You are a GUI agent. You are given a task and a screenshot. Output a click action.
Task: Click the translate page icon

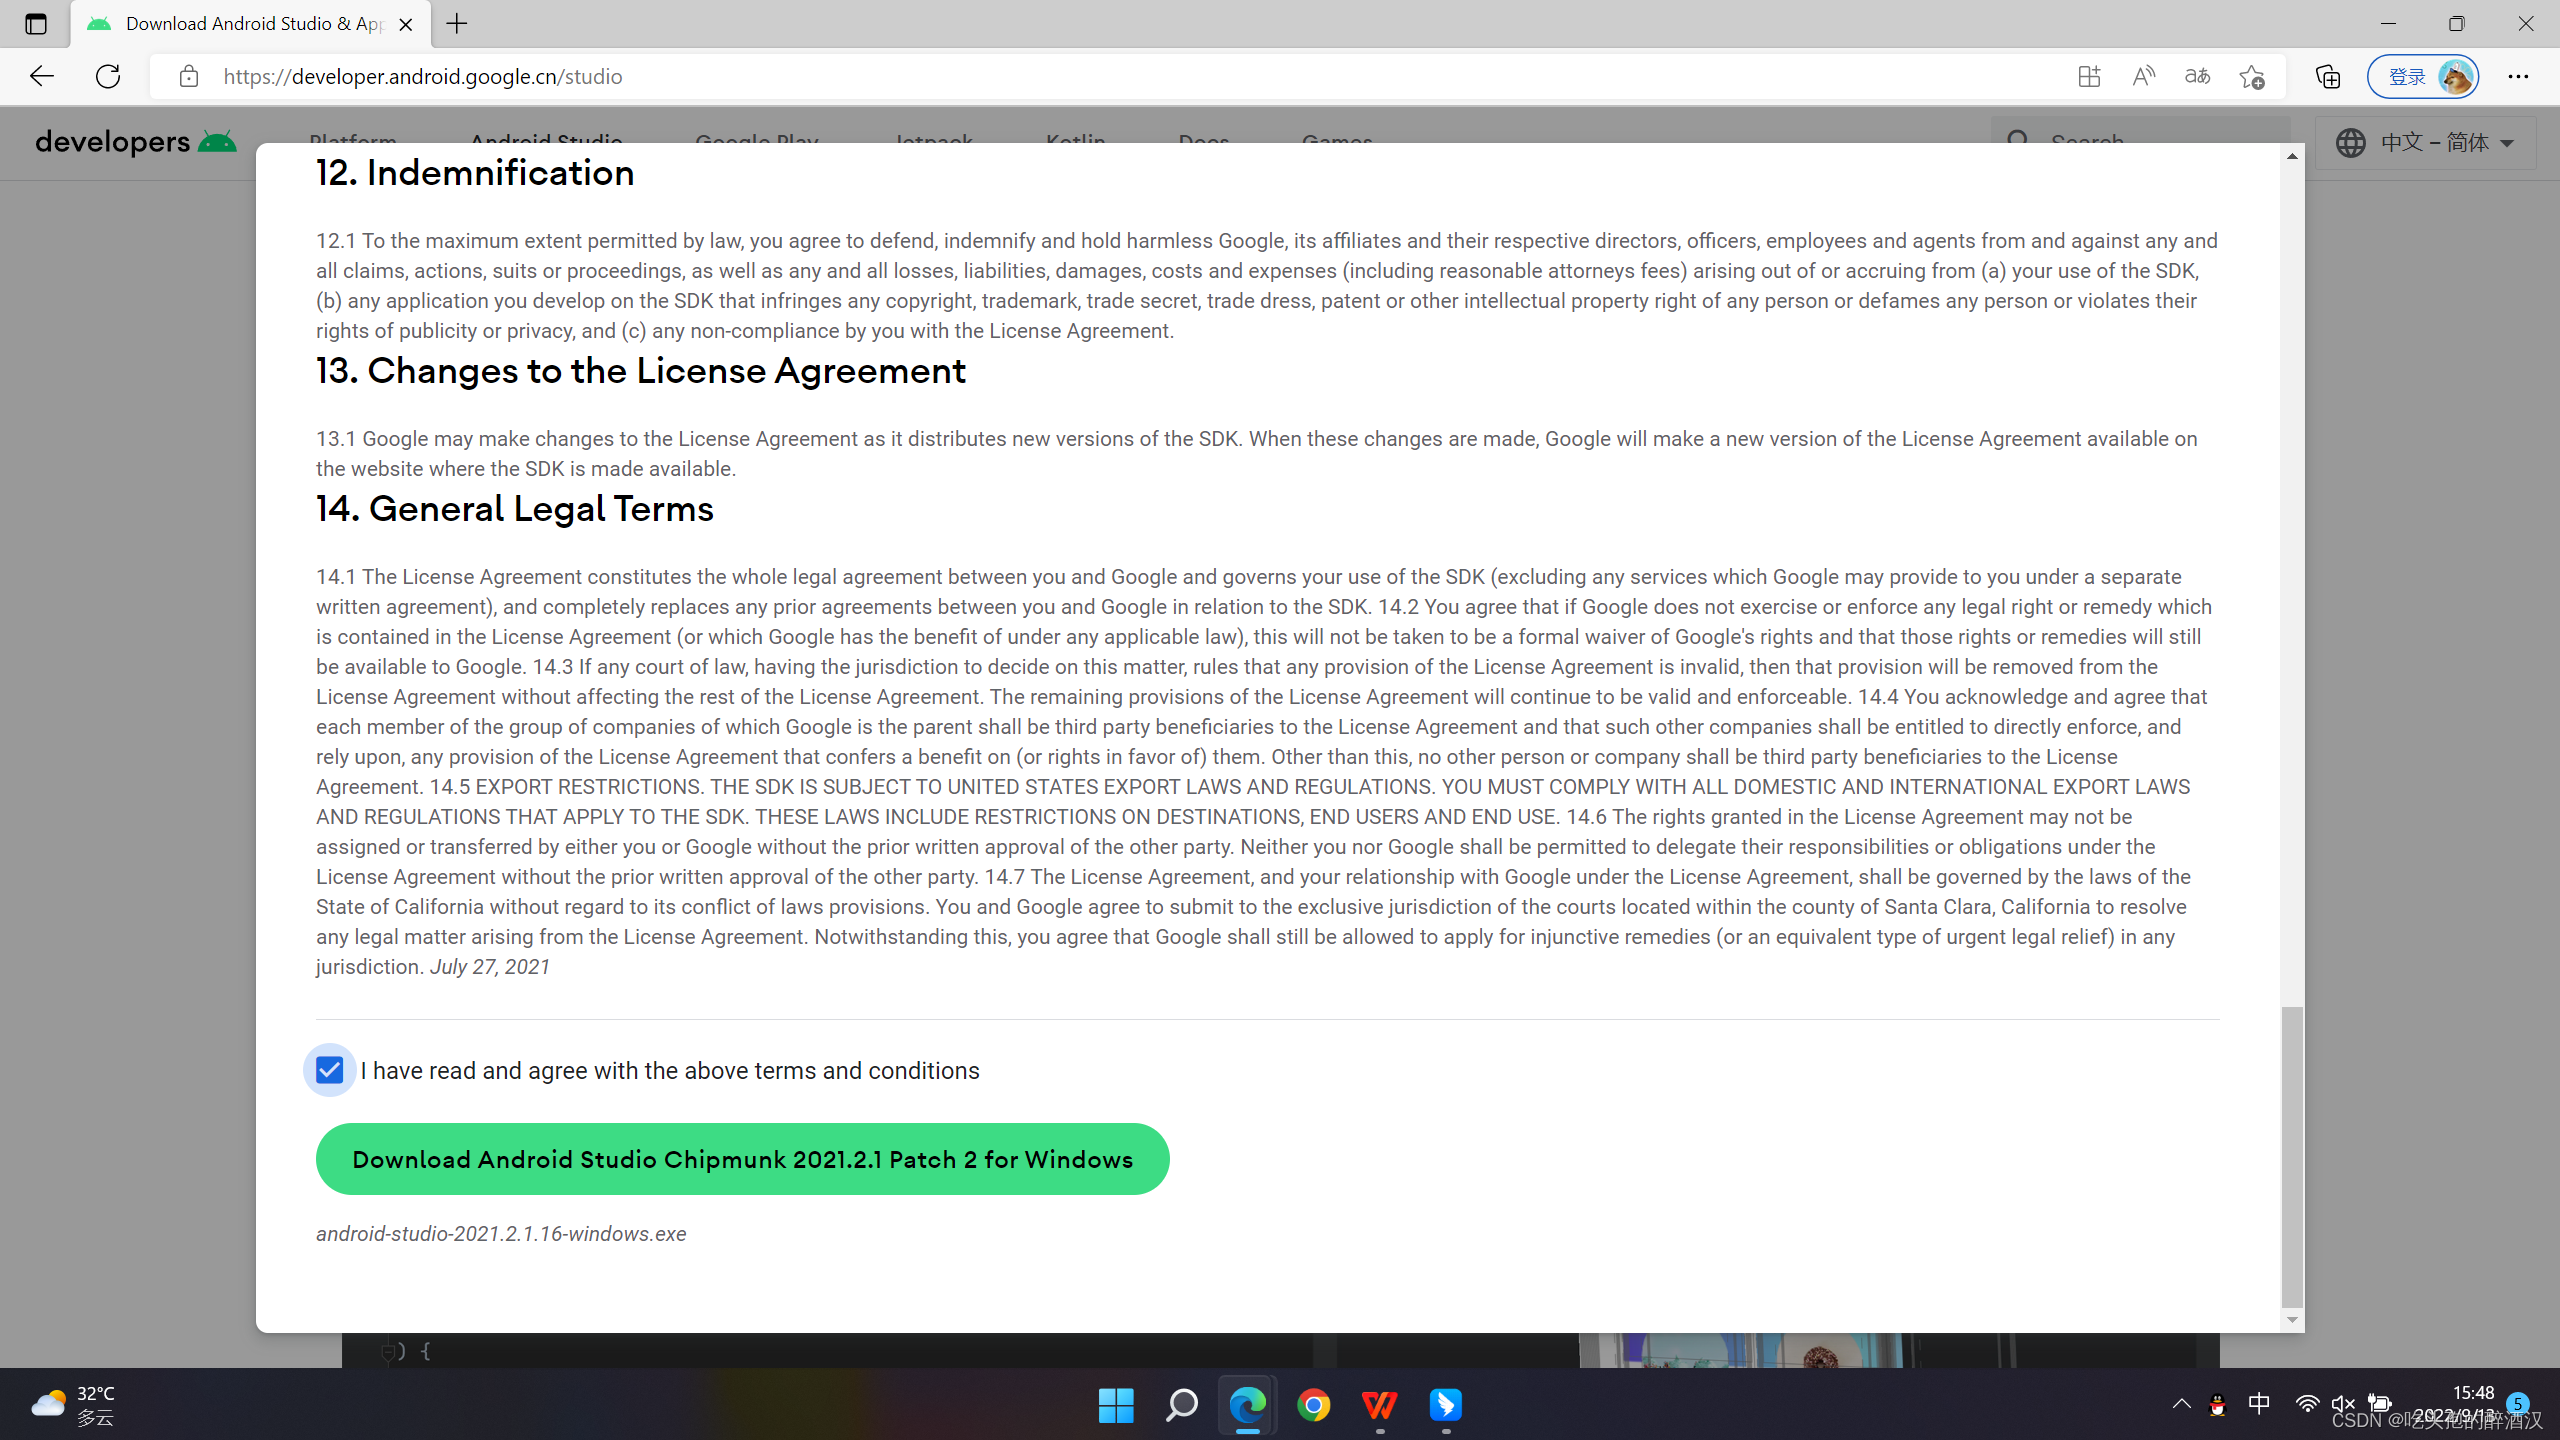pyautogui.click(x=2197, y=76)
